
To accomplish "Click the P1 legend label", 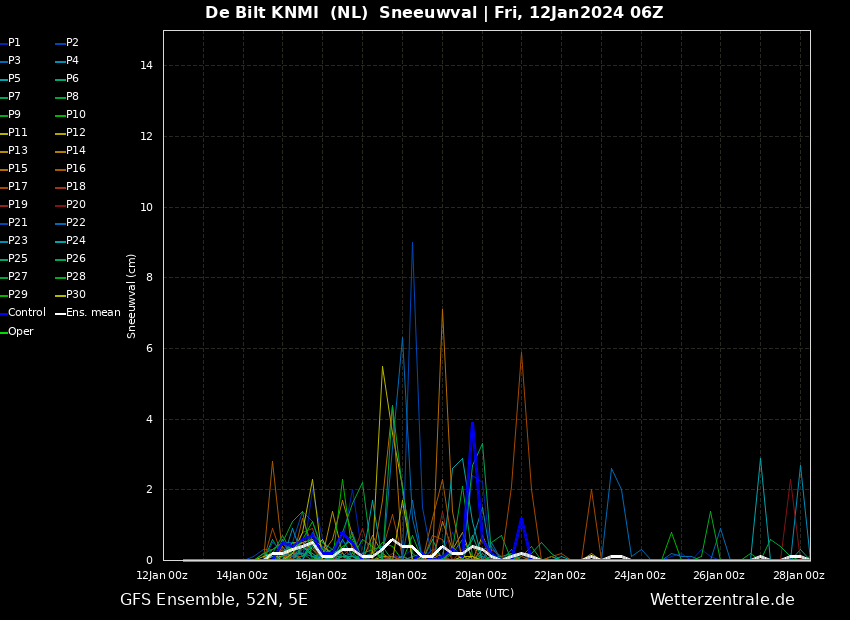I will click(14, 43).
